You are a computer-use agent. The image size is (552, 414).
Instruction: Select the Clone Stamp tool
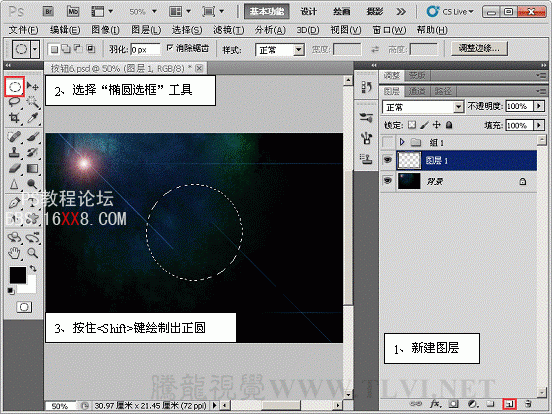[x=14, y=152]
